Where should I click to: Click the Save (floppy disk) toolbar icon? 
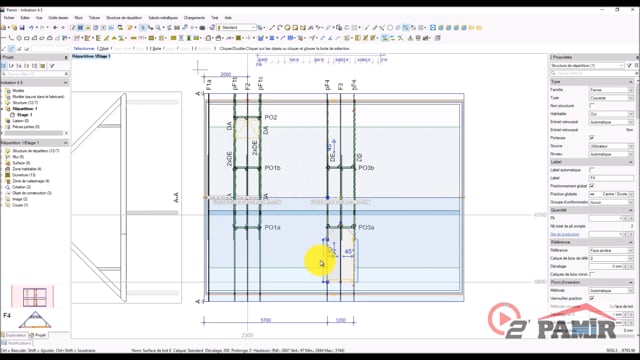[22, 28]
